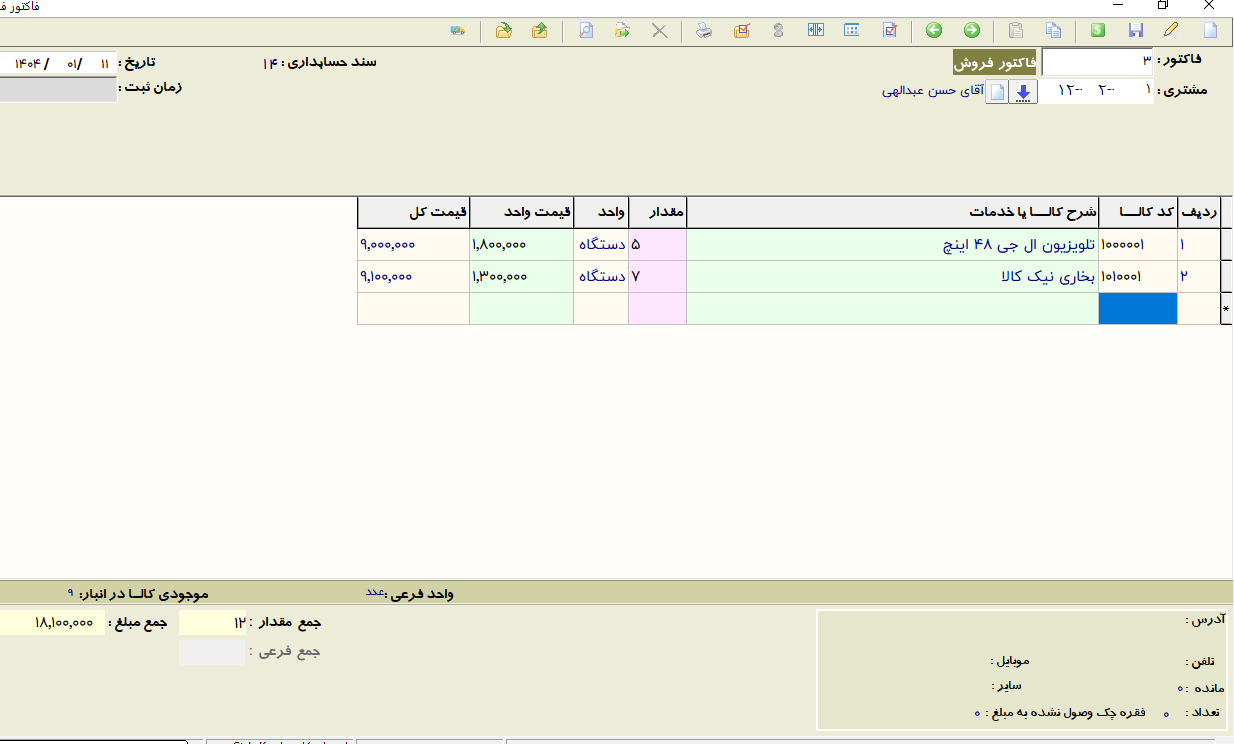Open customer list with blue down arrow

[x=1023, y=92]
